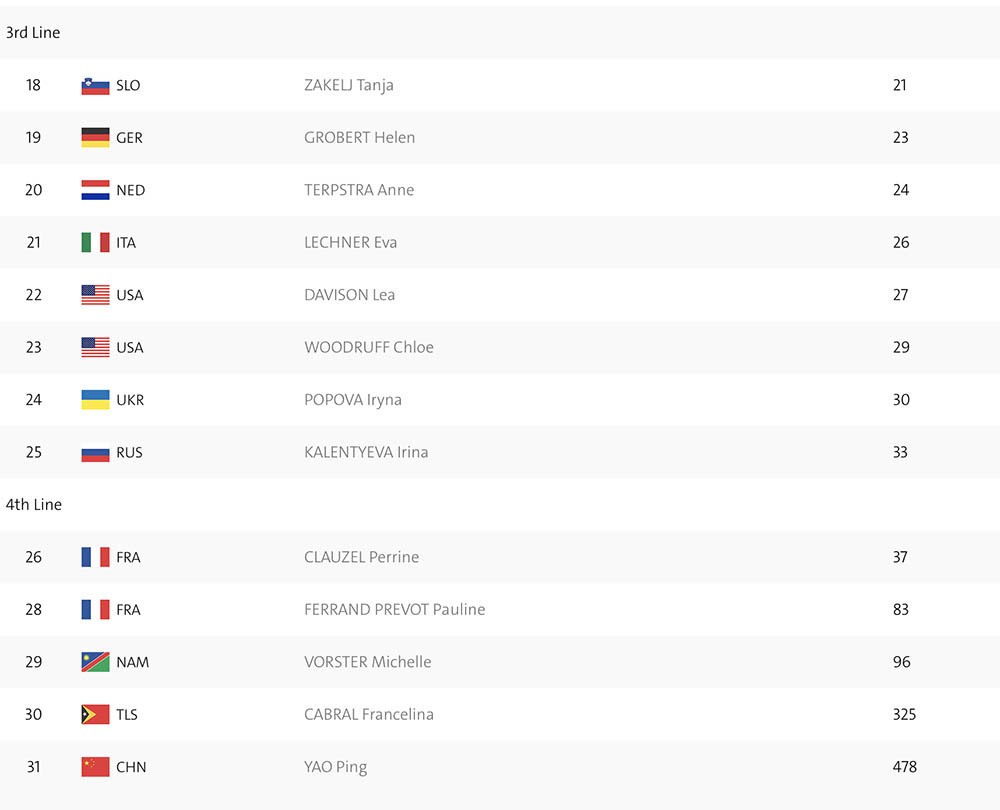Click the Netherlands flag icon
1000x810 pixels.
point(95,190)
